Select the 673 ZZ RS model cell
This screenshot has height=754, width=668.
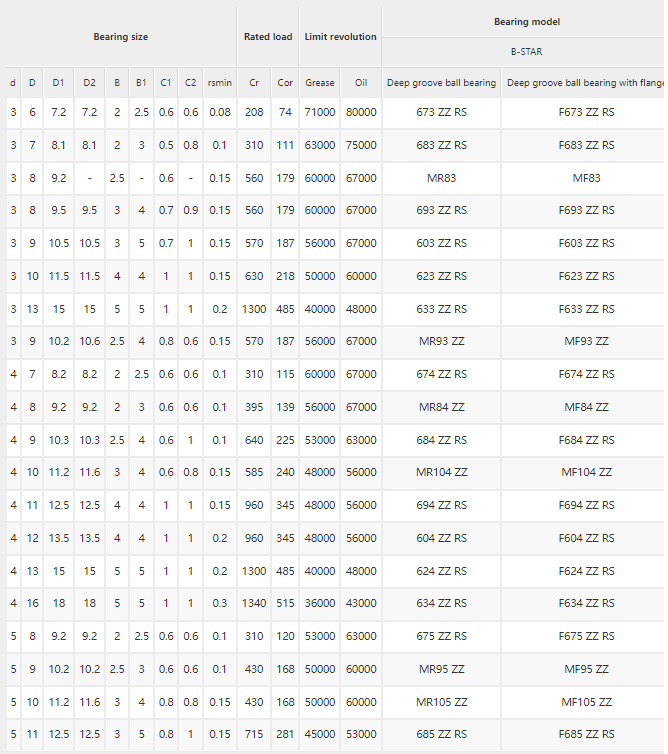coord(441,112)
